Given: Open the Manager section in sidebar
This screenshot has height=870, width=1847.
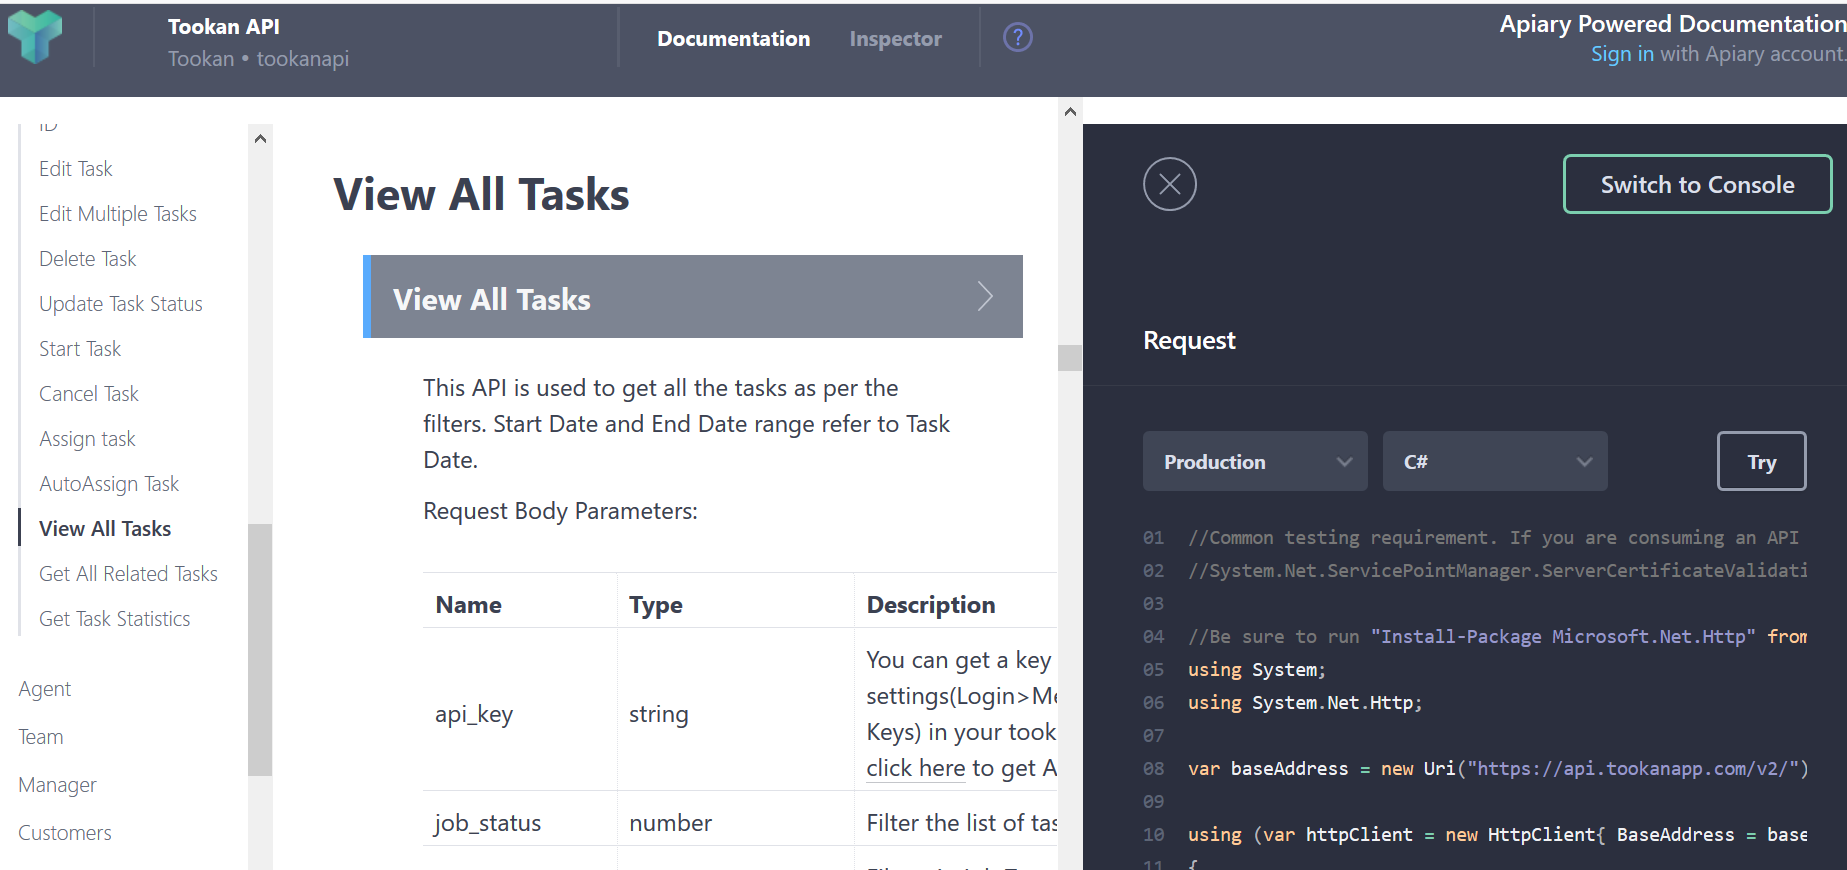Looking at the screenshot, I should (58, 785).
